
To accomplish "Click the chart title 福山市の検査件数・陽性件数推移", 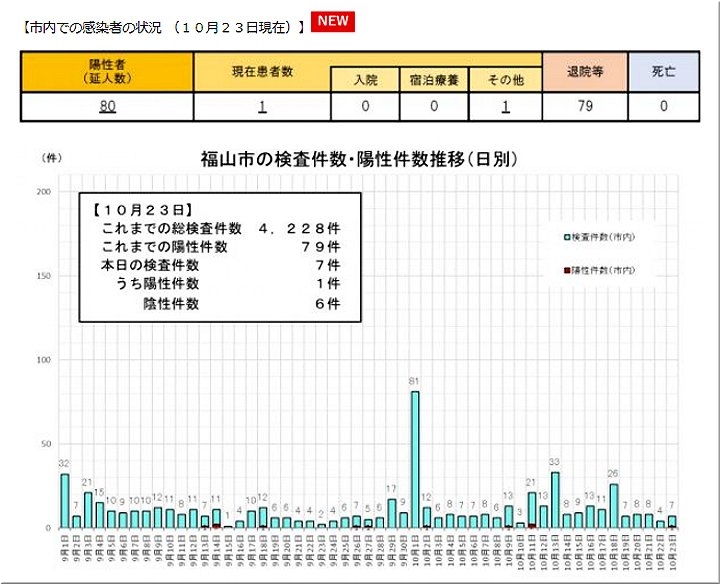I will (x=359, y=160).
